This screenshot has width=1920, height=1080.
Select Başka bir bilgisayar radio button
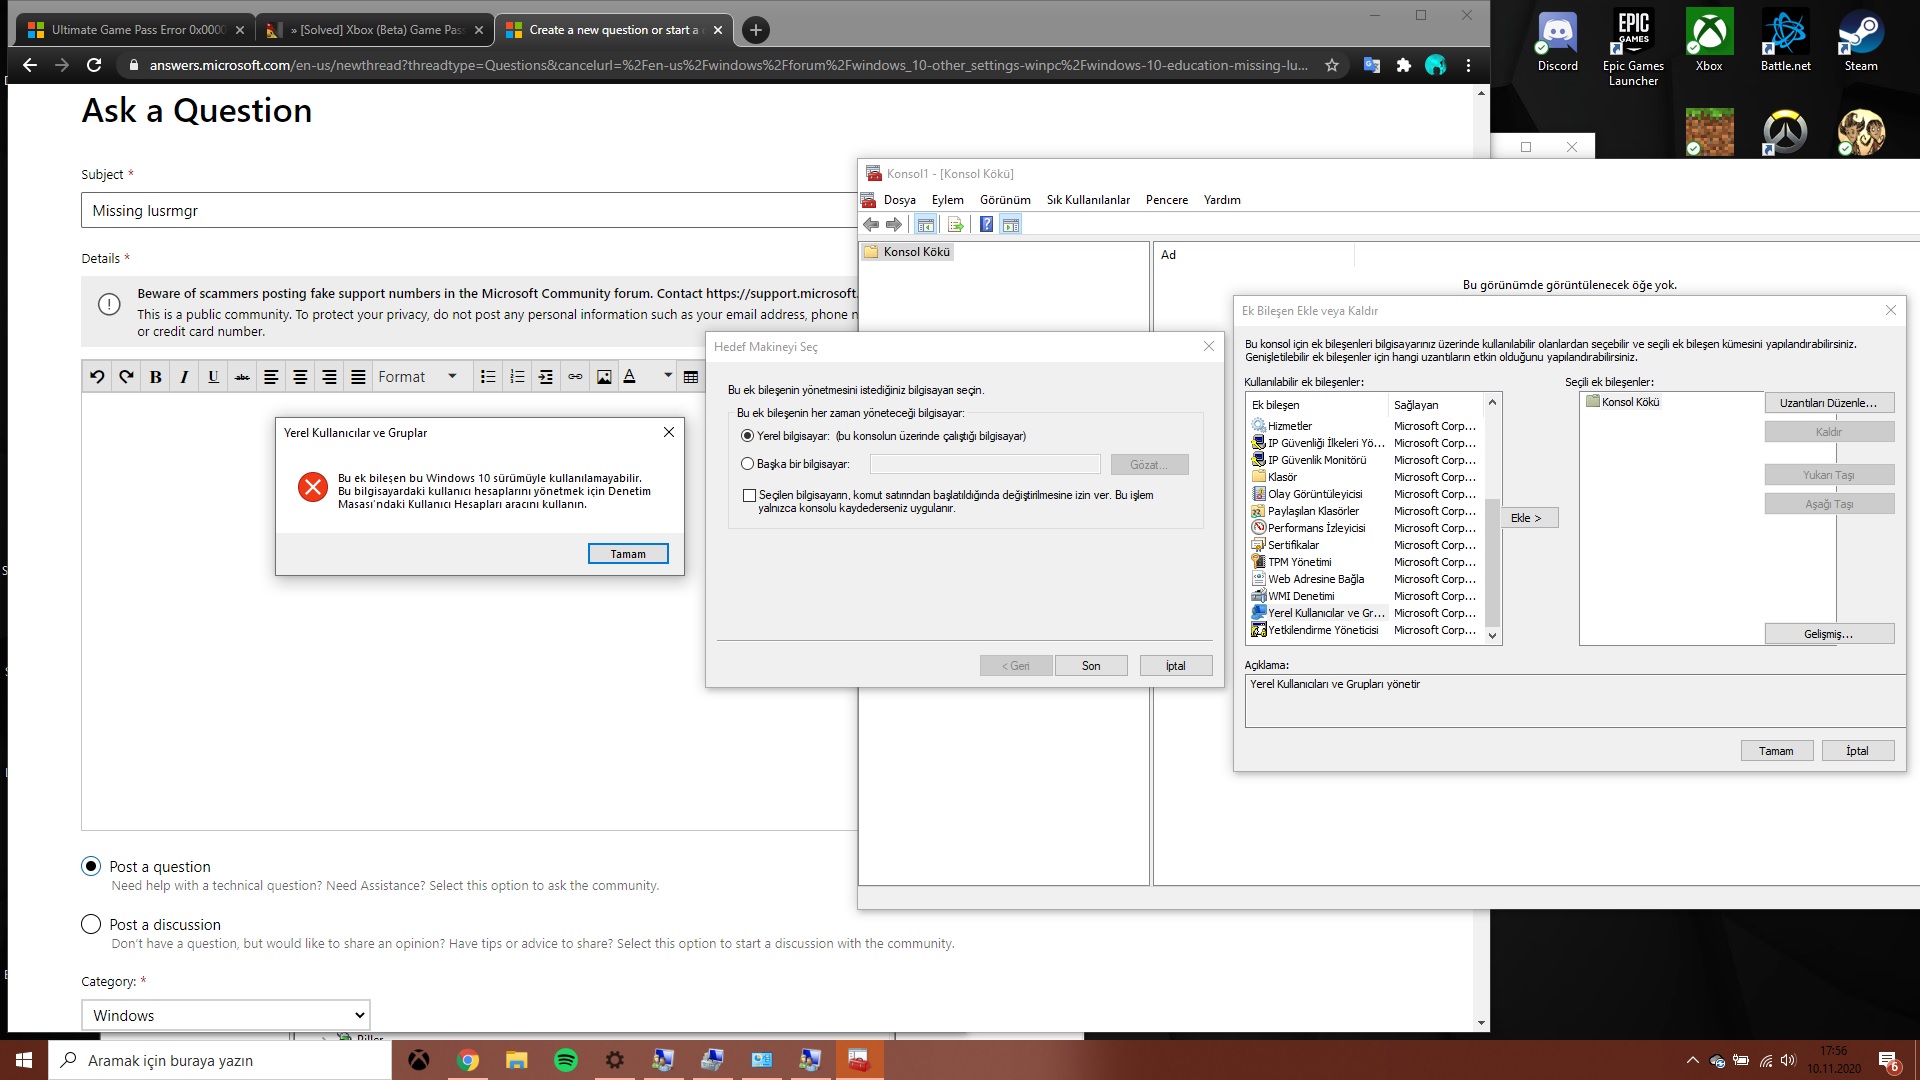pos(749,463)
